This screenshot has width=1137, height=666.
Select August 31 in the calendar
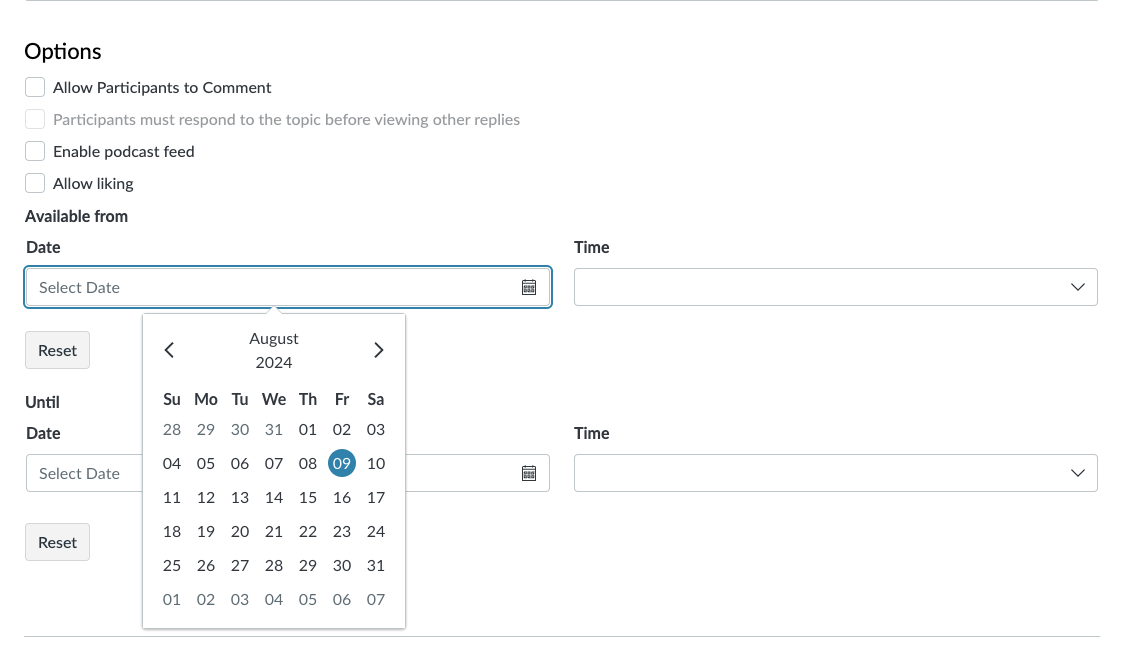pyautogui.click(x=376, y=566)
